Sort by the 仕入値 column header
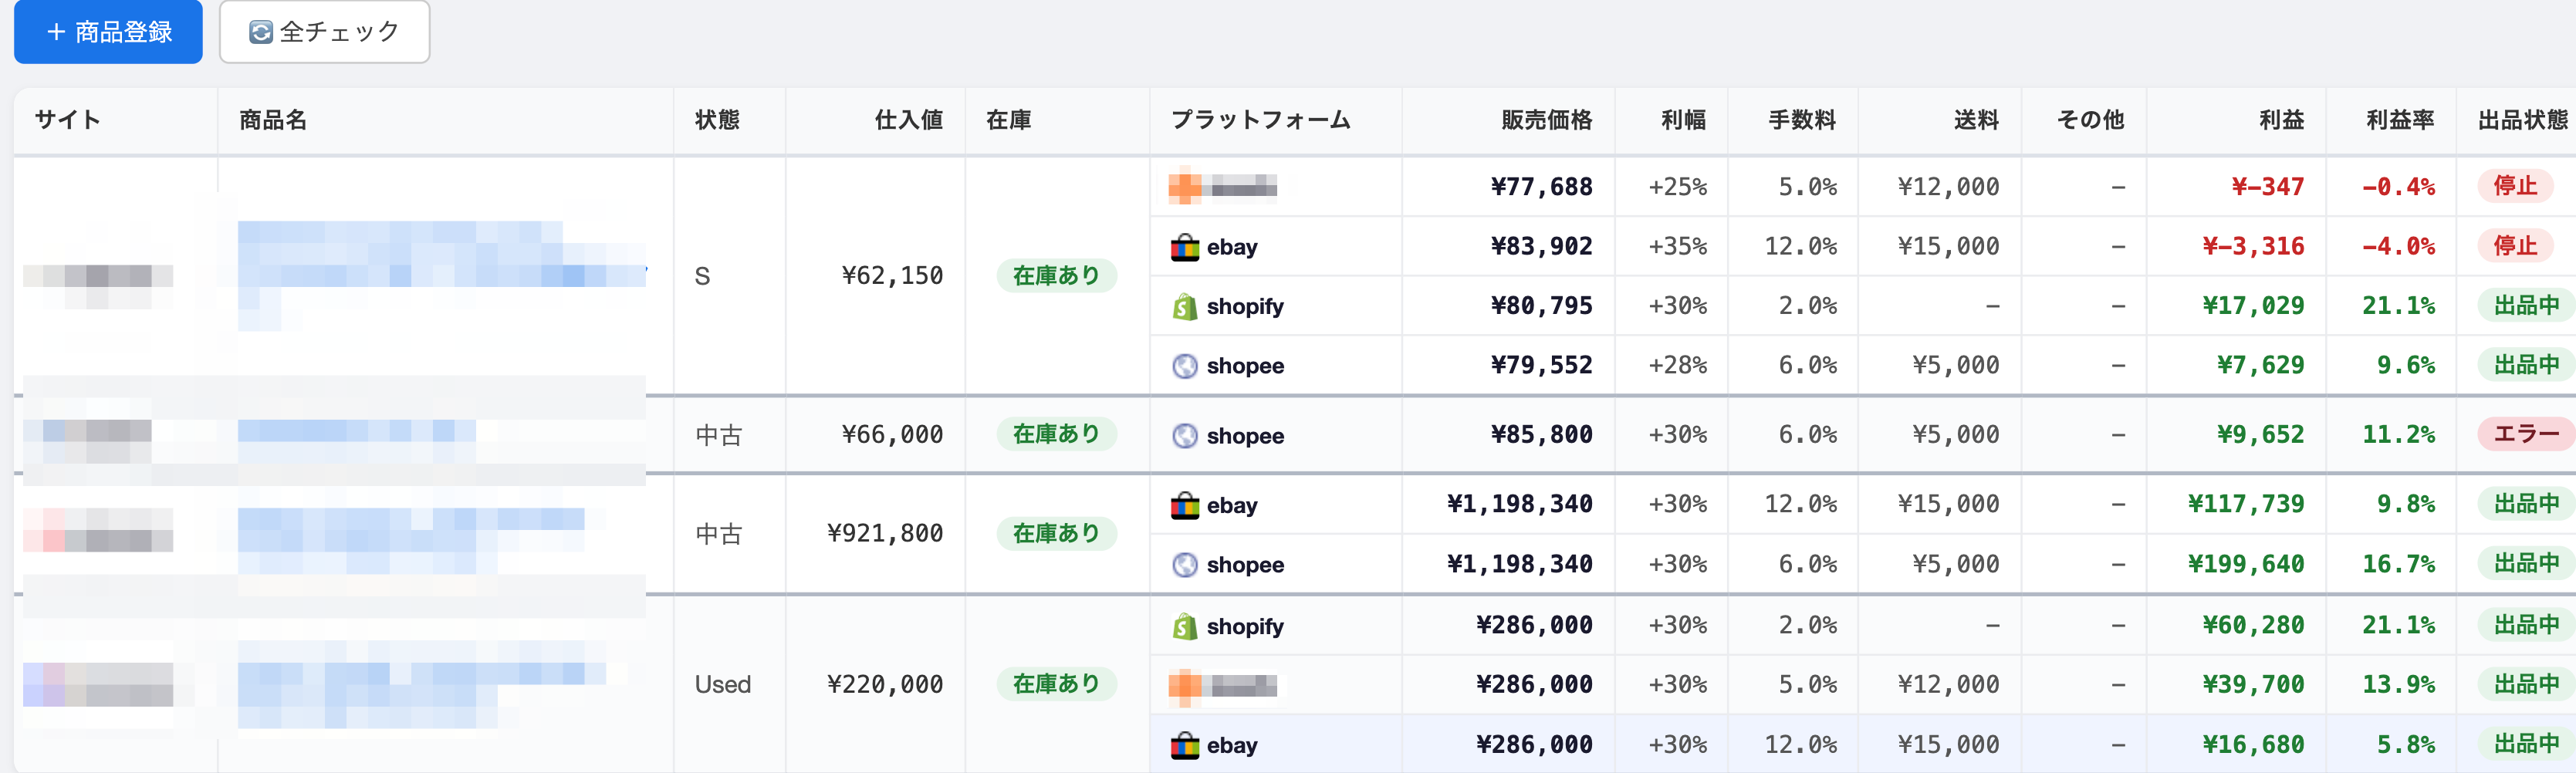 pos(908,120)
